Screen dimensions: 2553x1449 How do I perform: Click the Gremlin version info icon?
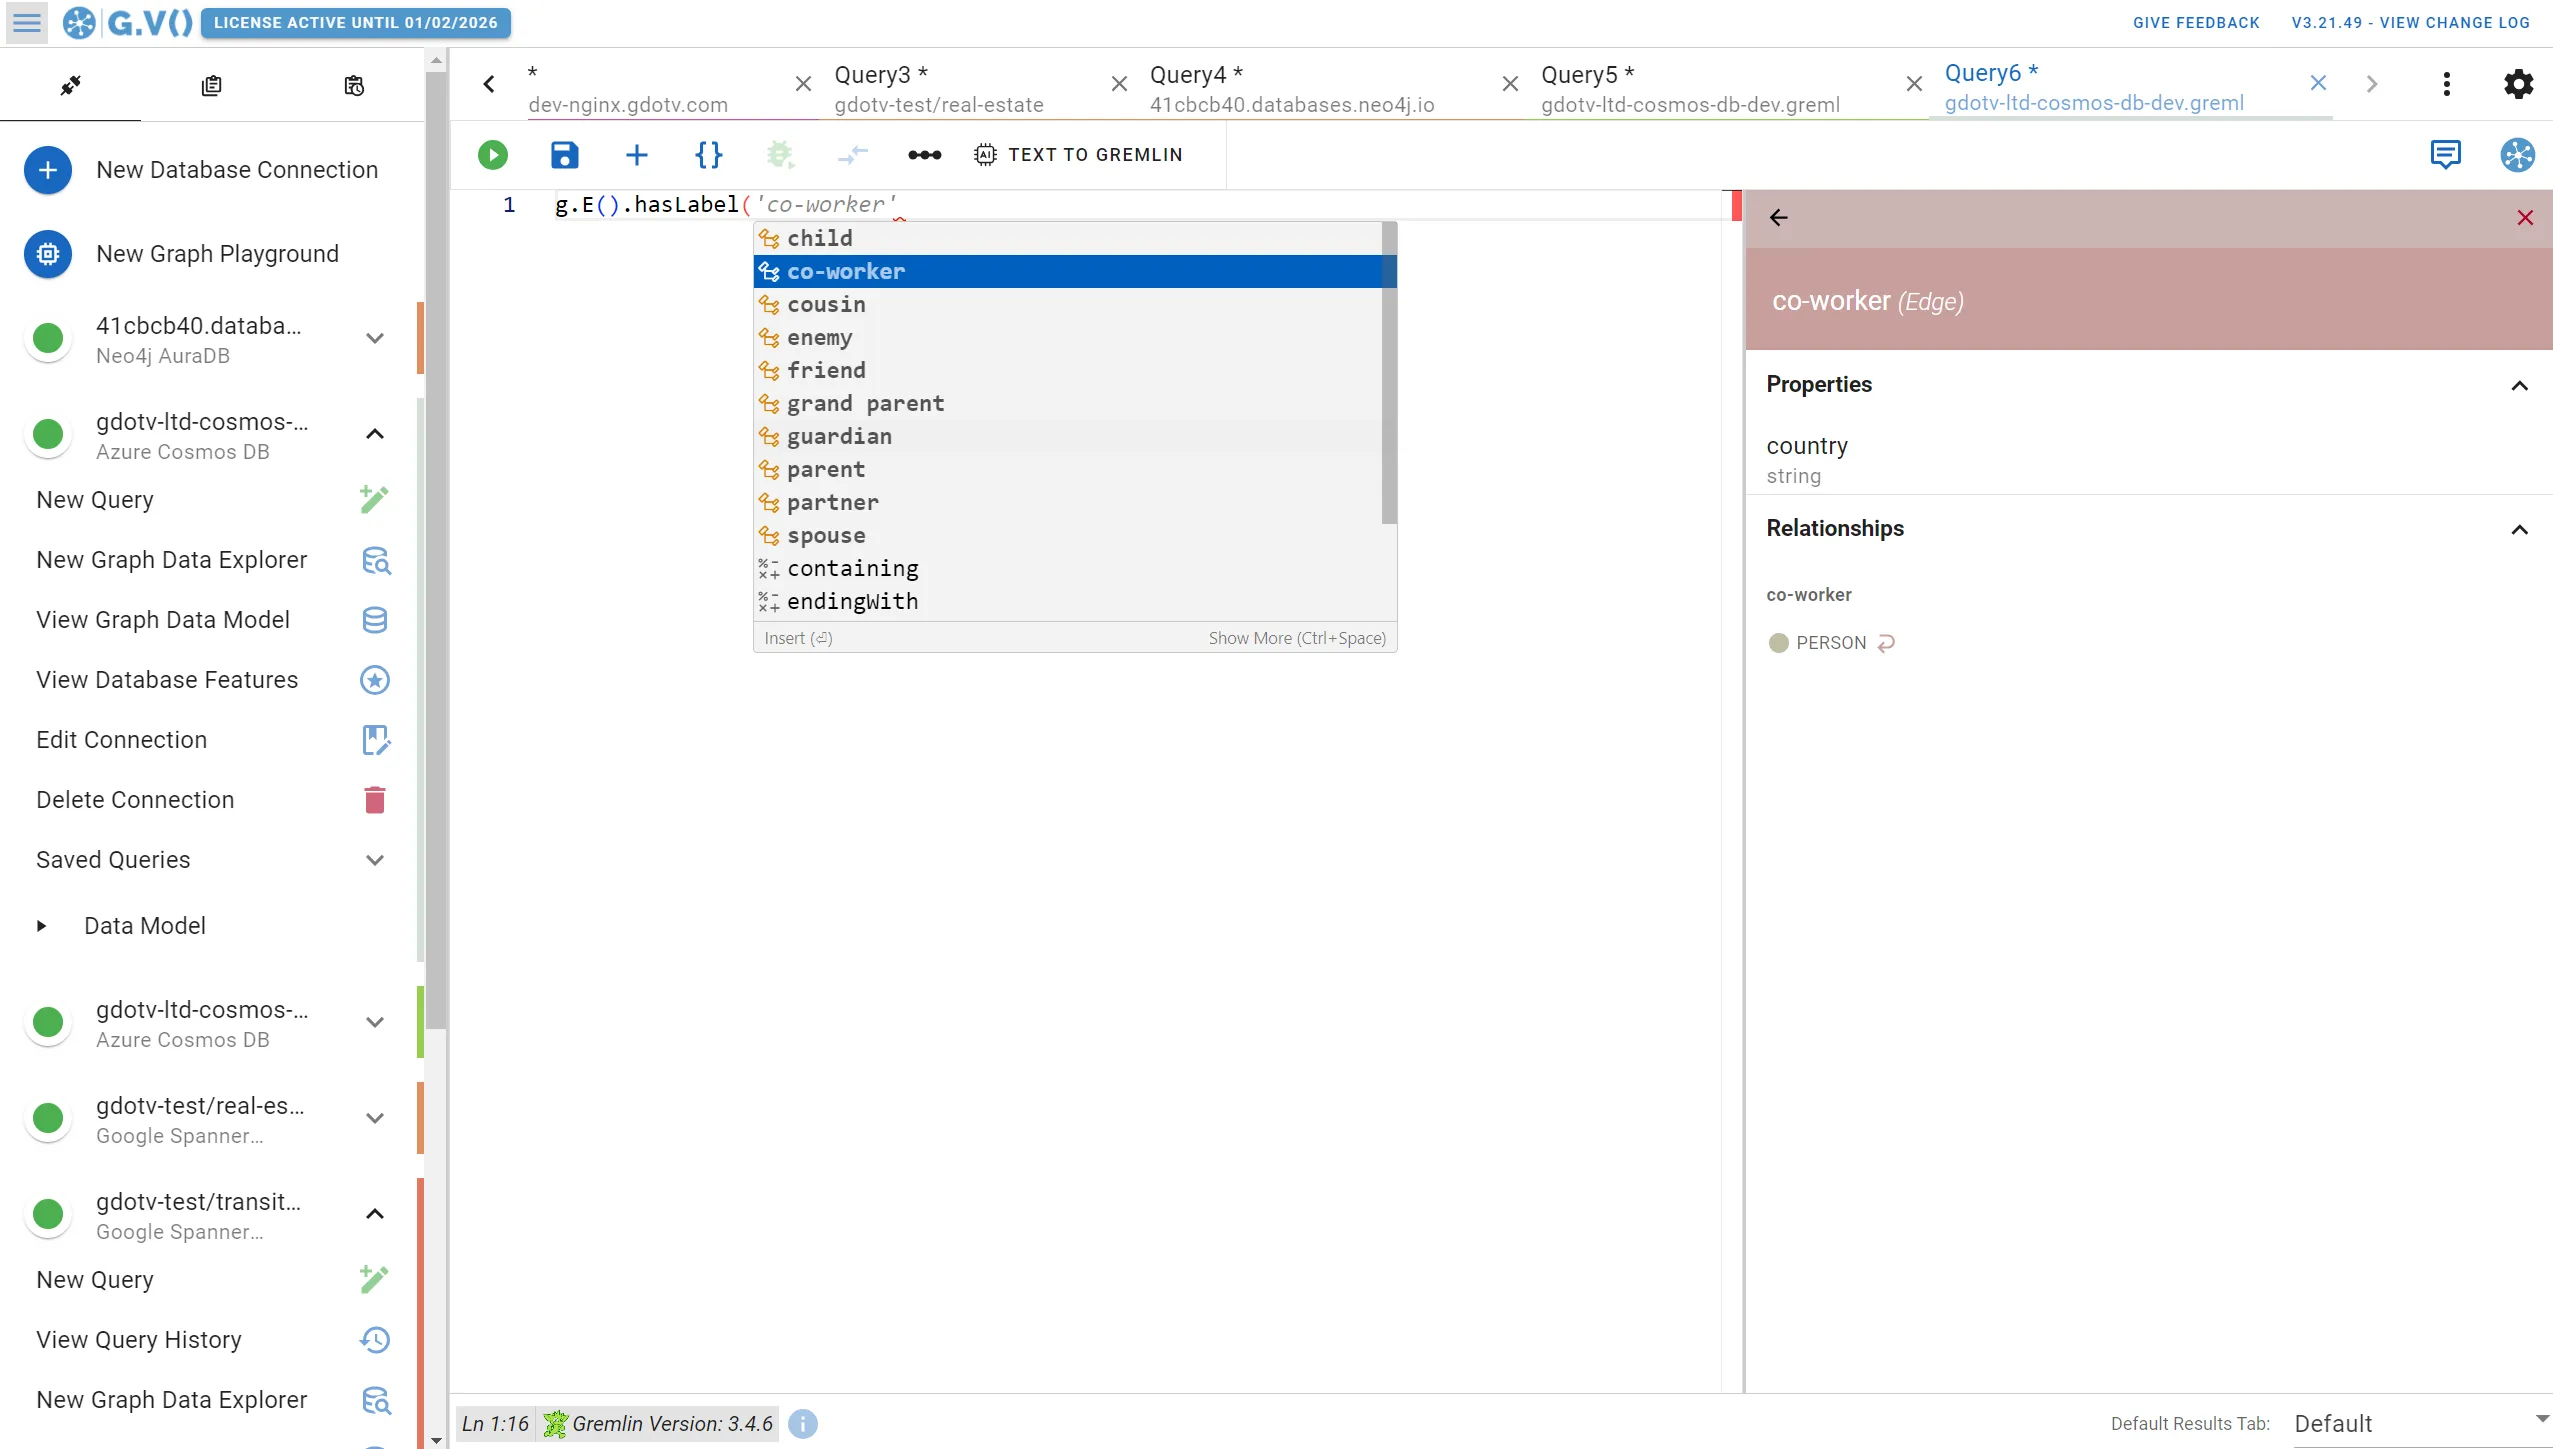(802, 1423)
